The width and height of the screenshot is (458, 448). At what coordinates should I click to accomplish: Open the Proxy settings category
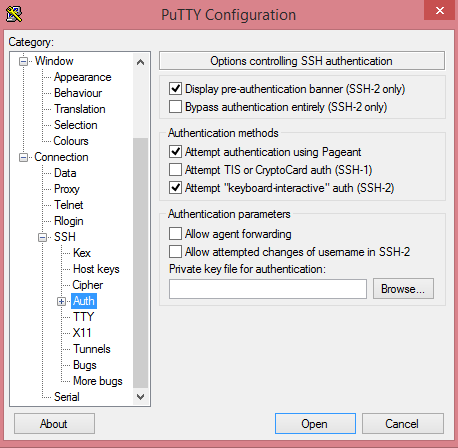pyautogui.click(x=67, y=189)
